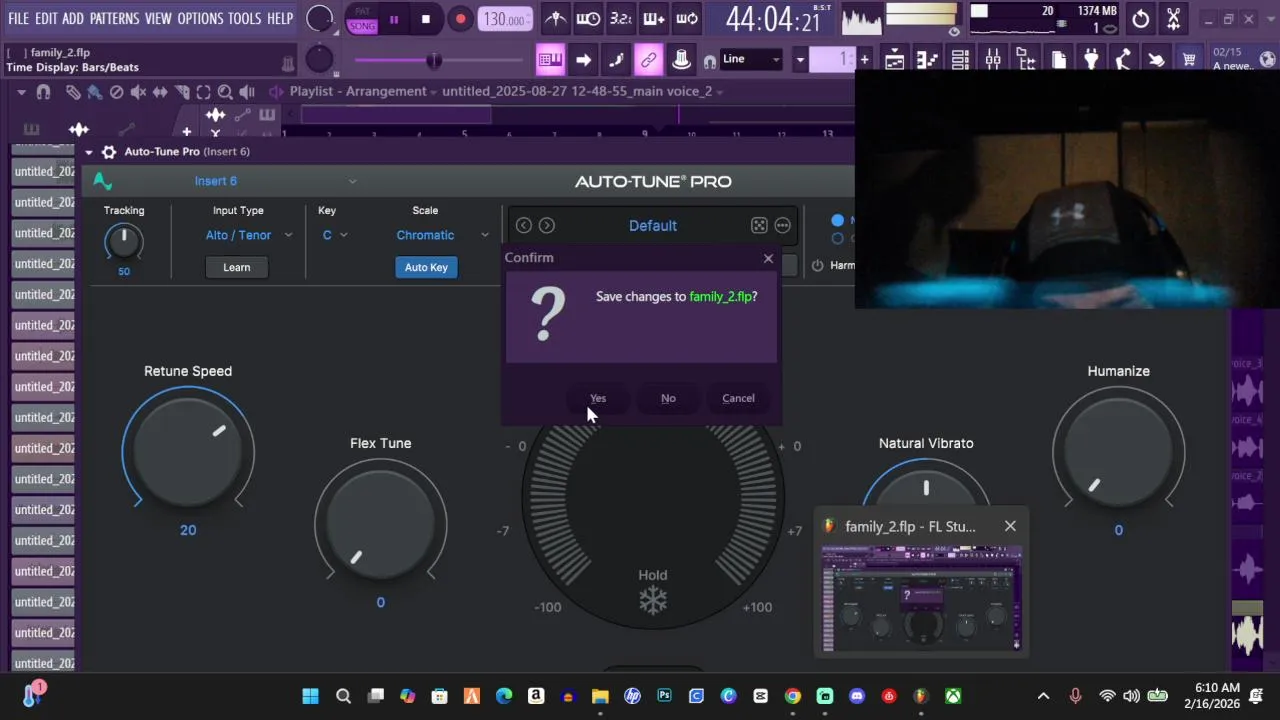
Task: Open the Mixer view icon
Action: (x=993, y=60)
